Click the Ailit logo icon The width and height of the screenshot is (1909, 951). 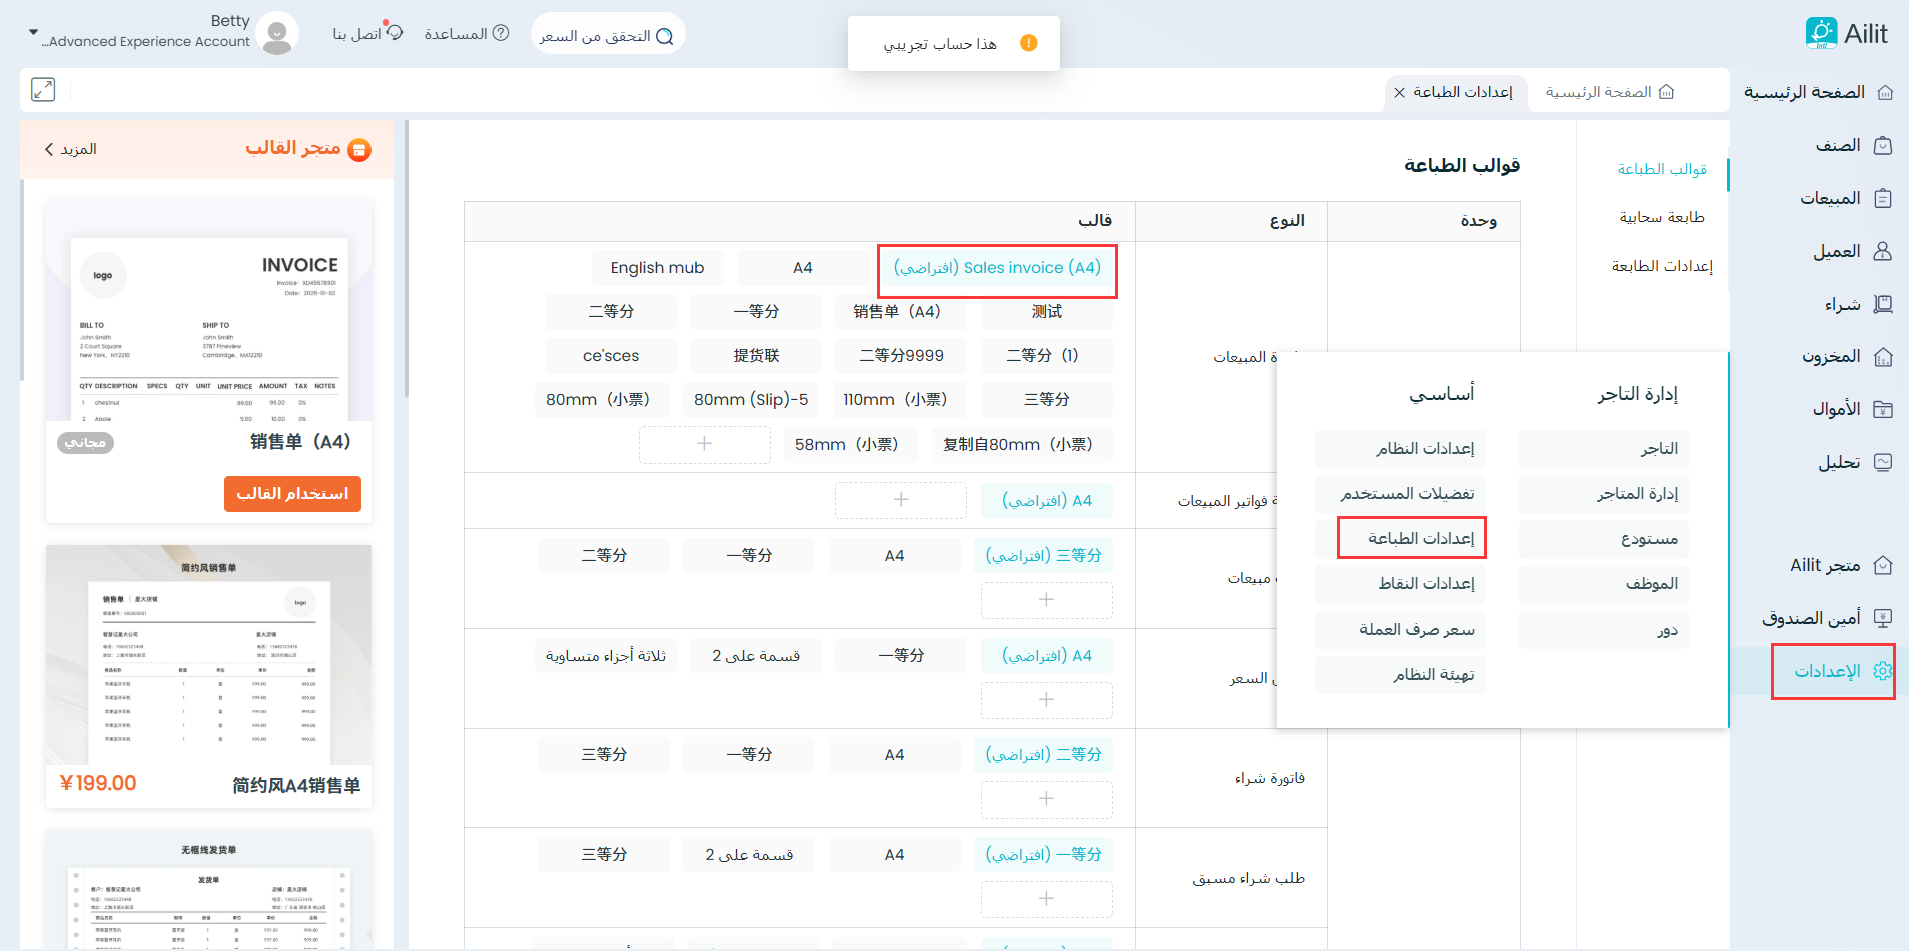click(x=1821, y=33)
